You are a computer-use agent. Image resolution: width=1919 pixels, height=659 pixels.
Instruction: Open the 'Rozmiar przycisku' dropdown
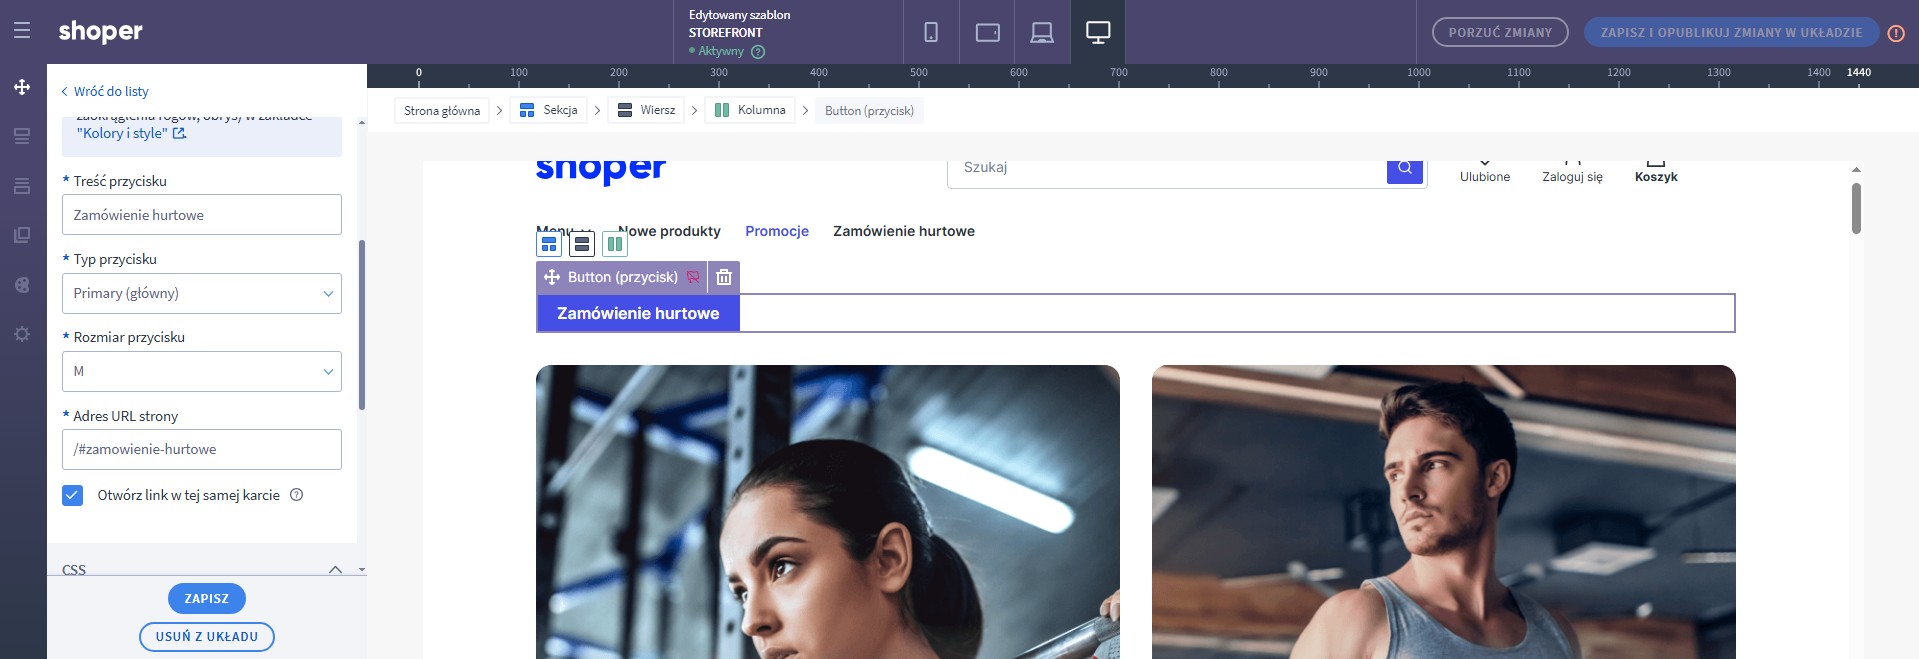pos(202,371)
